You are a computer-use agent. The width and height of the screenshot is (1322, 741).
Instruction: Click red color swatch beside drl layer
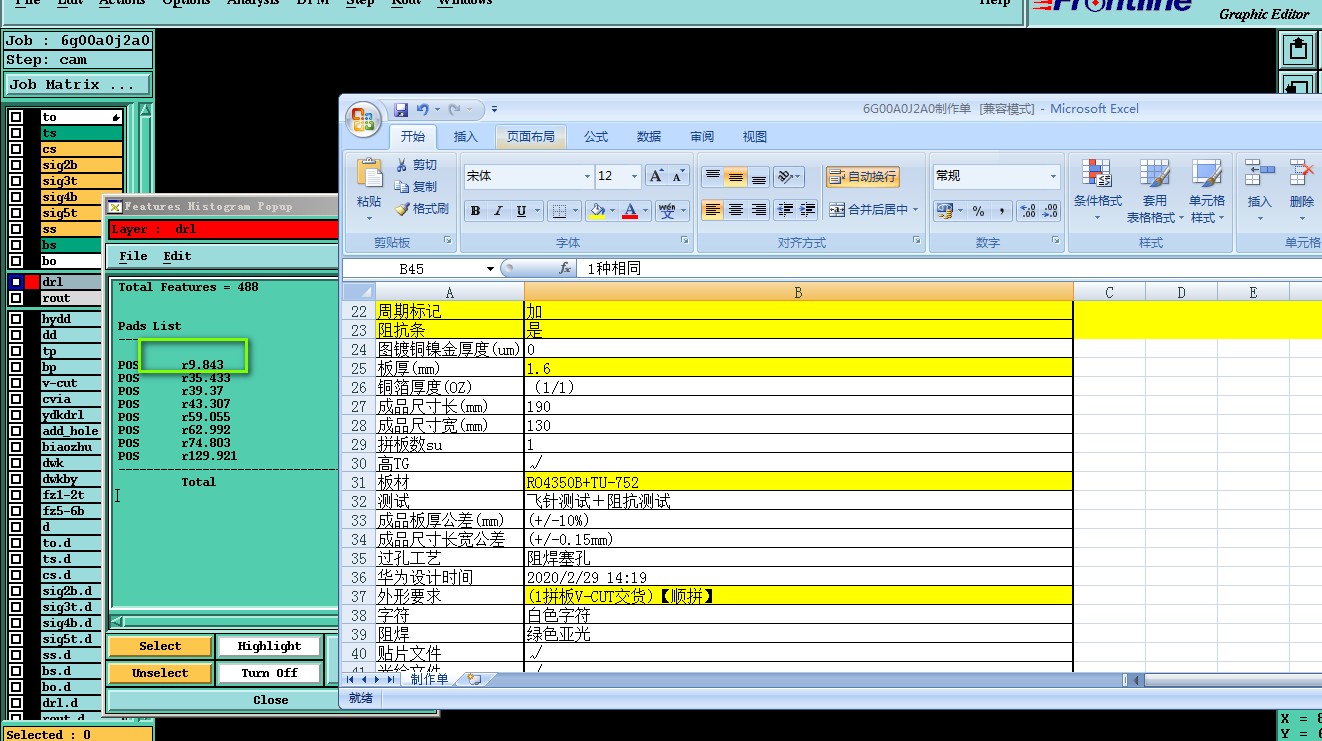(x=32, y=282)
